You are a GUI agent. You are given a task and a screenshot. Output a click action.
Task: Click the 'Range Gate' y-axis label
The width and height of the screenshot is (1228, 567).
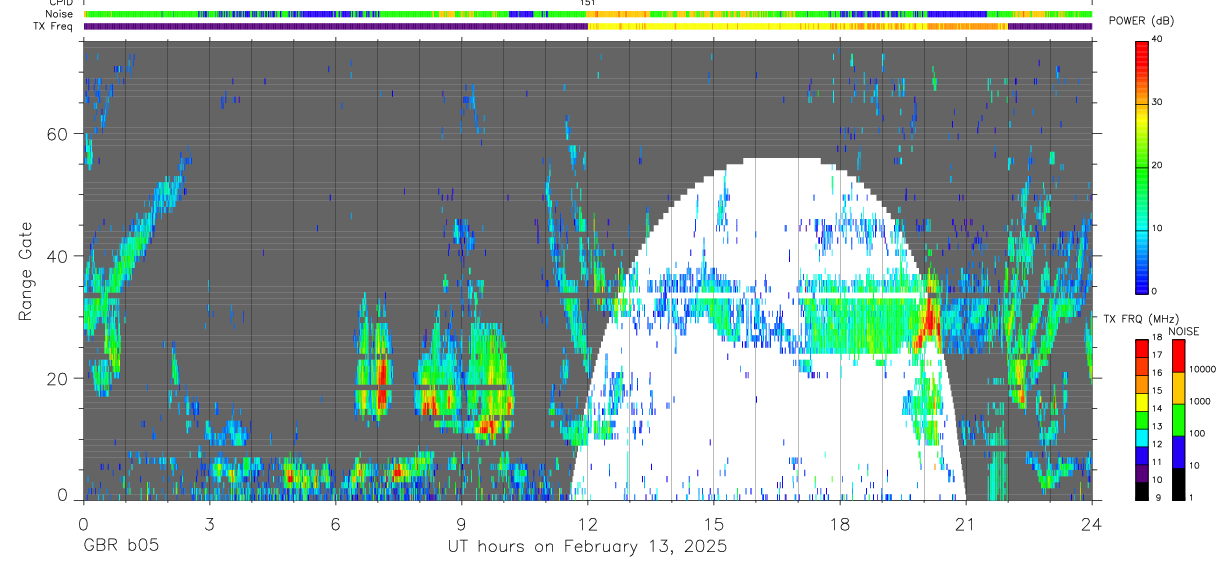pyautogui.click(x=27, y=272)
